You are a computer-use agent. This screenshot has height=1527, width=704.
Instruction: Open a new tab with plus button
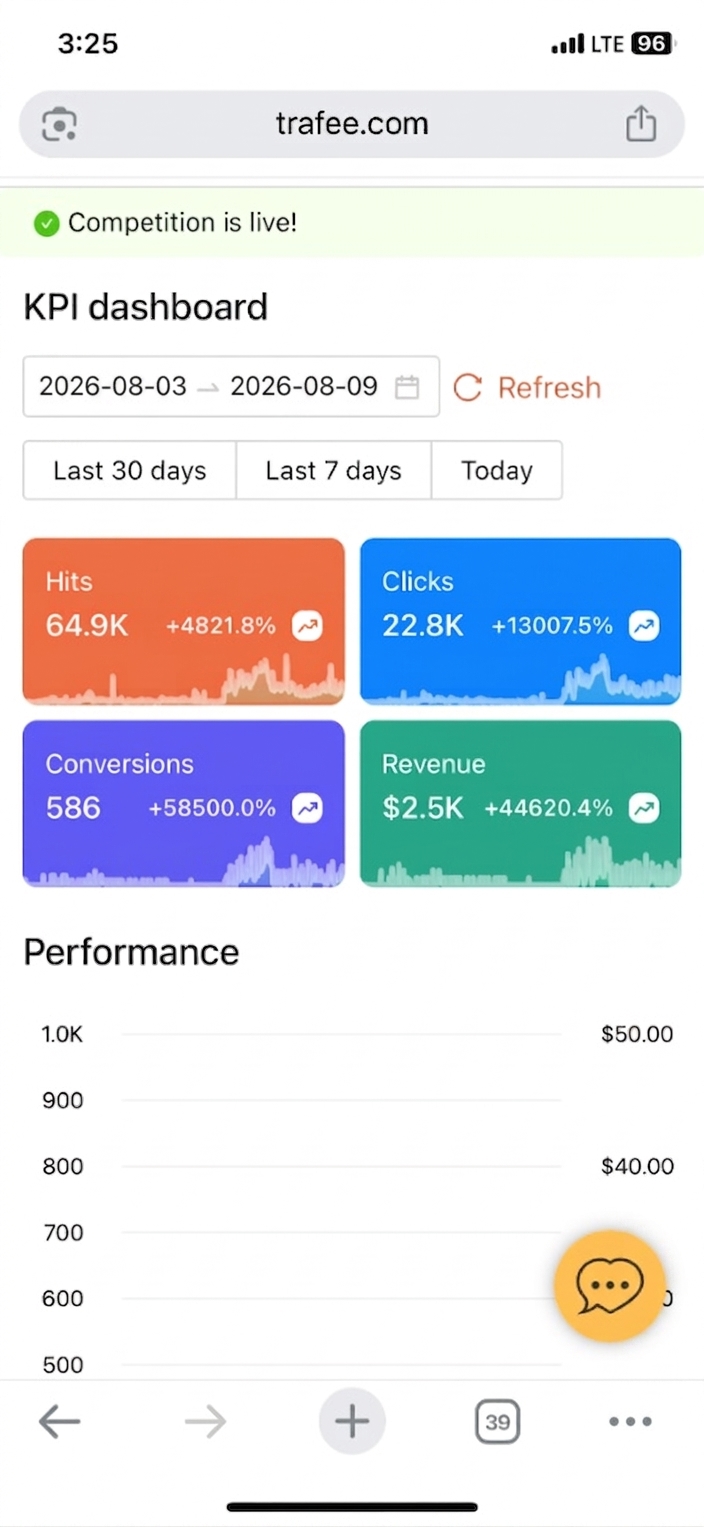pos(352,1421)
